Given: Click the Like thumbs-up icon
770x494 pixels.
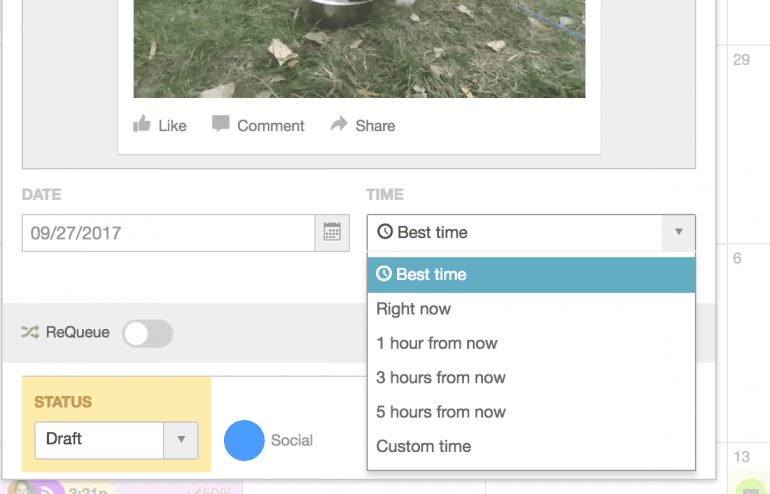Looking at the screenshot, I should pos(142,125).
